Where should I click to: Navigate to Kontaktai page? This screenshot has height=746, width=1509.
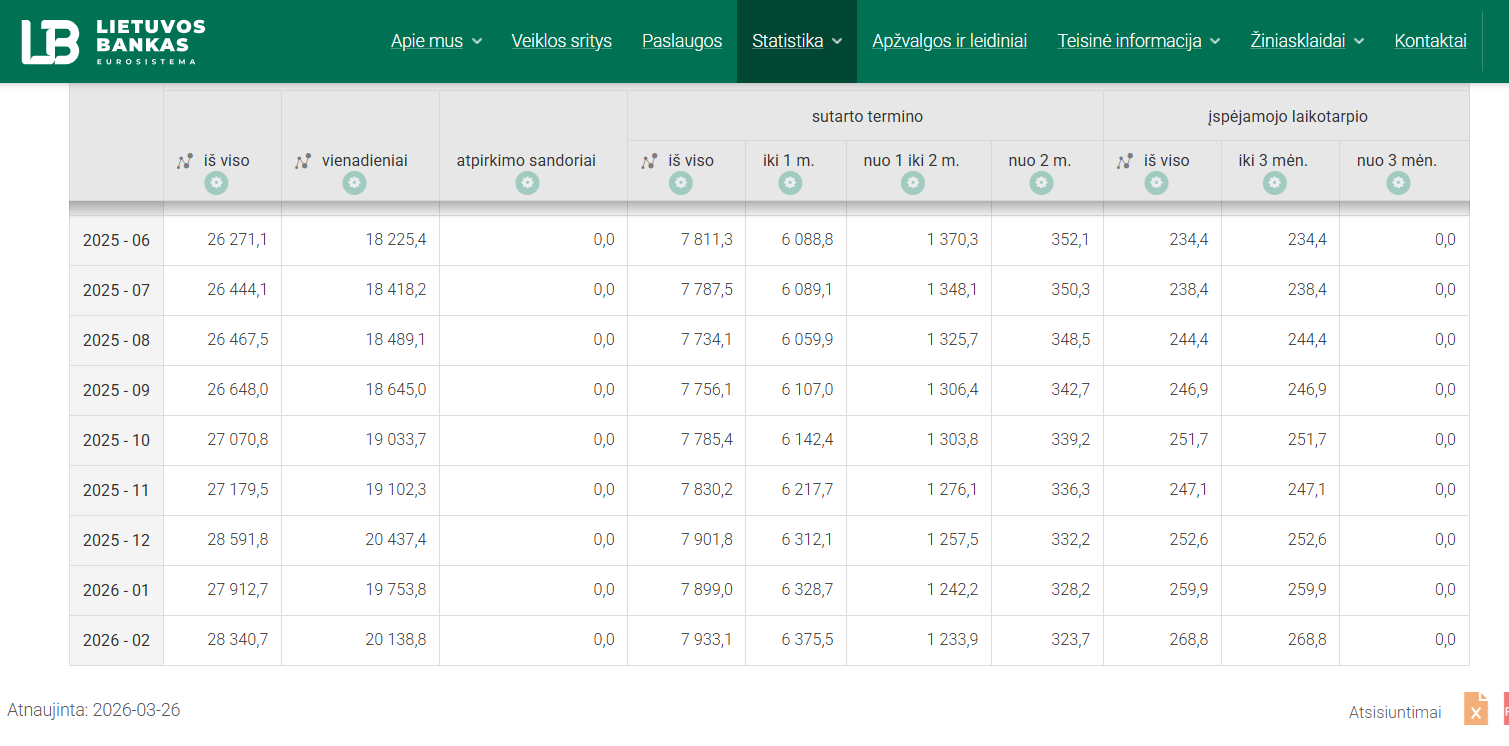(1430, 41)
